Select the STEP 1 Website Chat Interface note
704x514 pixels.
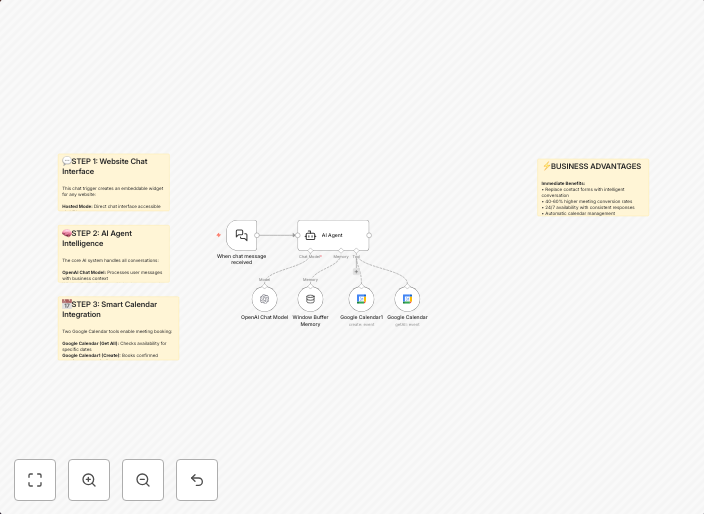[x=114, y=183]
